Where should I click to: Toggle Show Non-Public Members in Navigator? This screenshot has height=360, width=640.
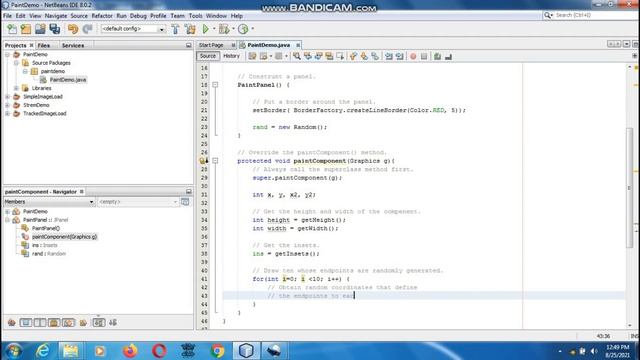54,323
